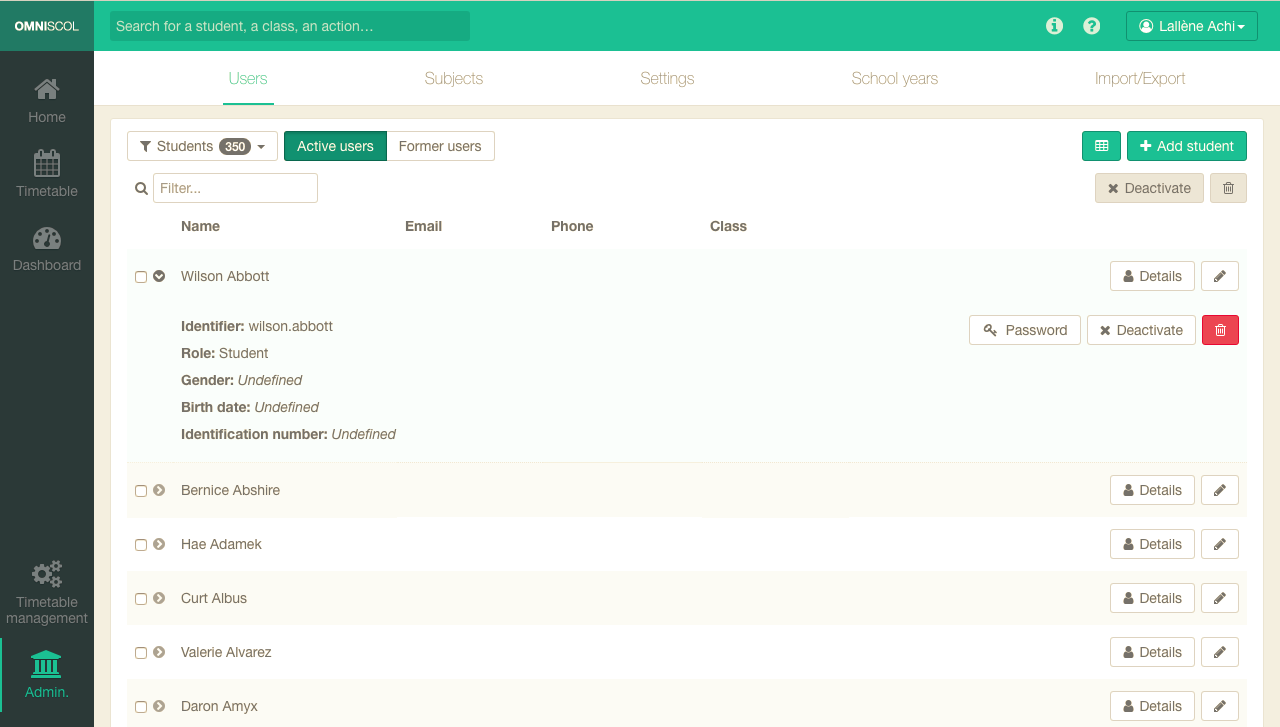Click the info icon in header

point(1054,26)
